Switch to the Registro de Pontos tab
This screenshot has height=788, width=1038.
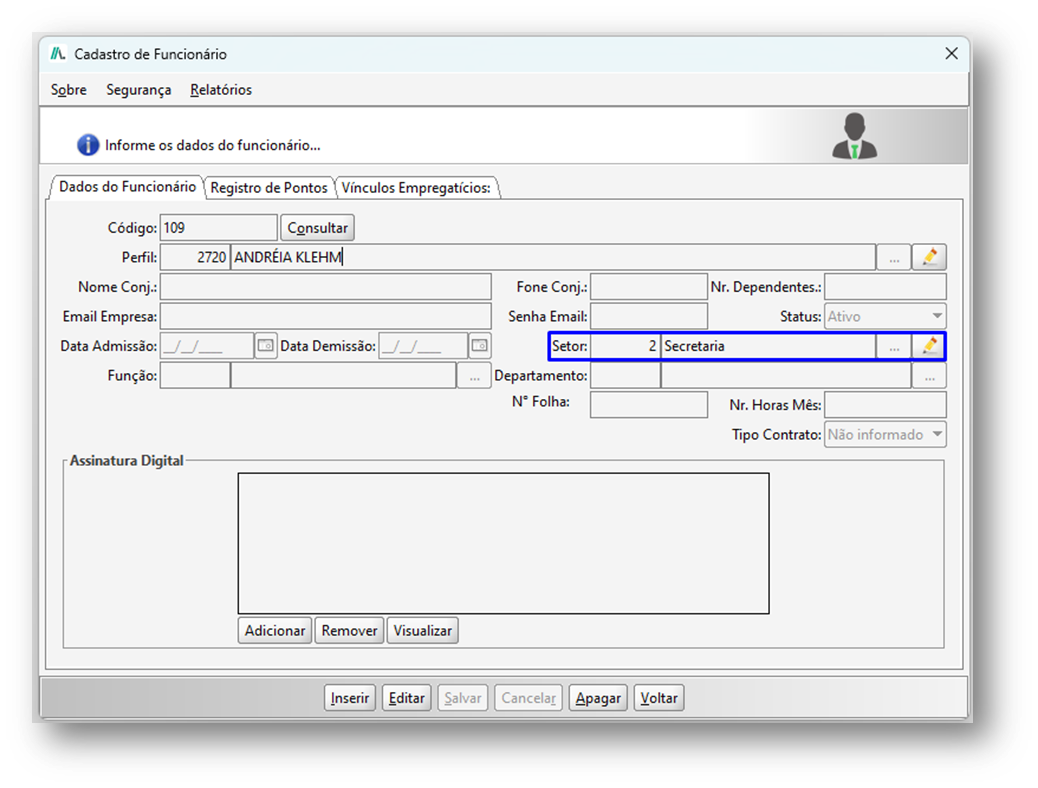[x=269, y=187]
